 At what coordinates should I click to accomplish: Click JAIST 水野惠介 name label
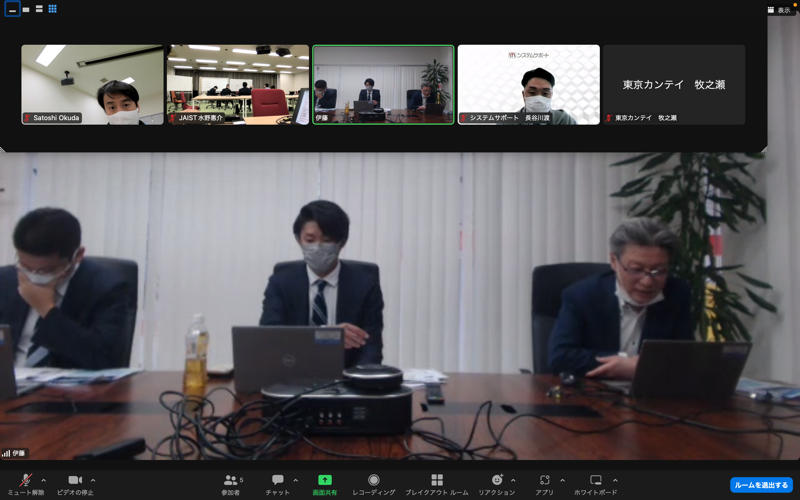coord(196,118)
